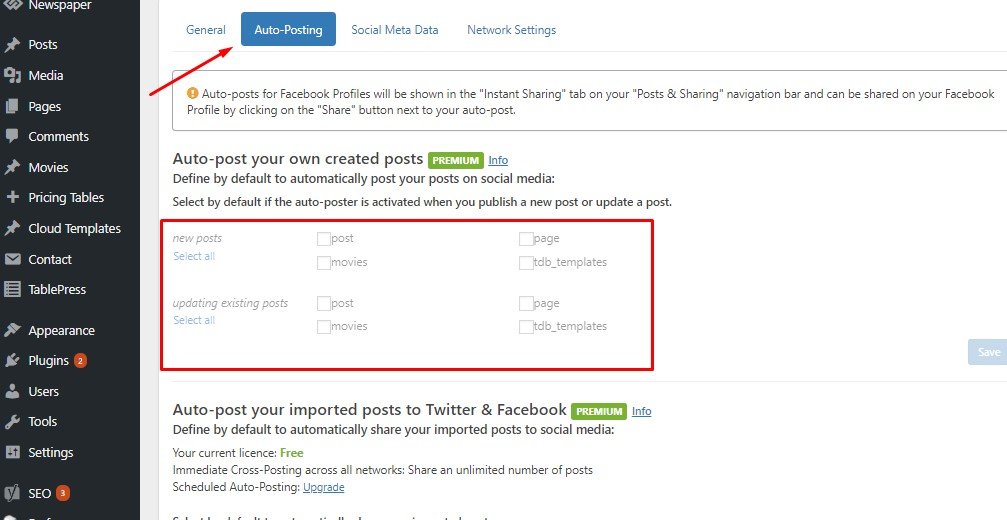Viewport: 1007px width, 520px height.
Task: Check 'tdb_templates' under updating existing posts
Action: point(526,327)
